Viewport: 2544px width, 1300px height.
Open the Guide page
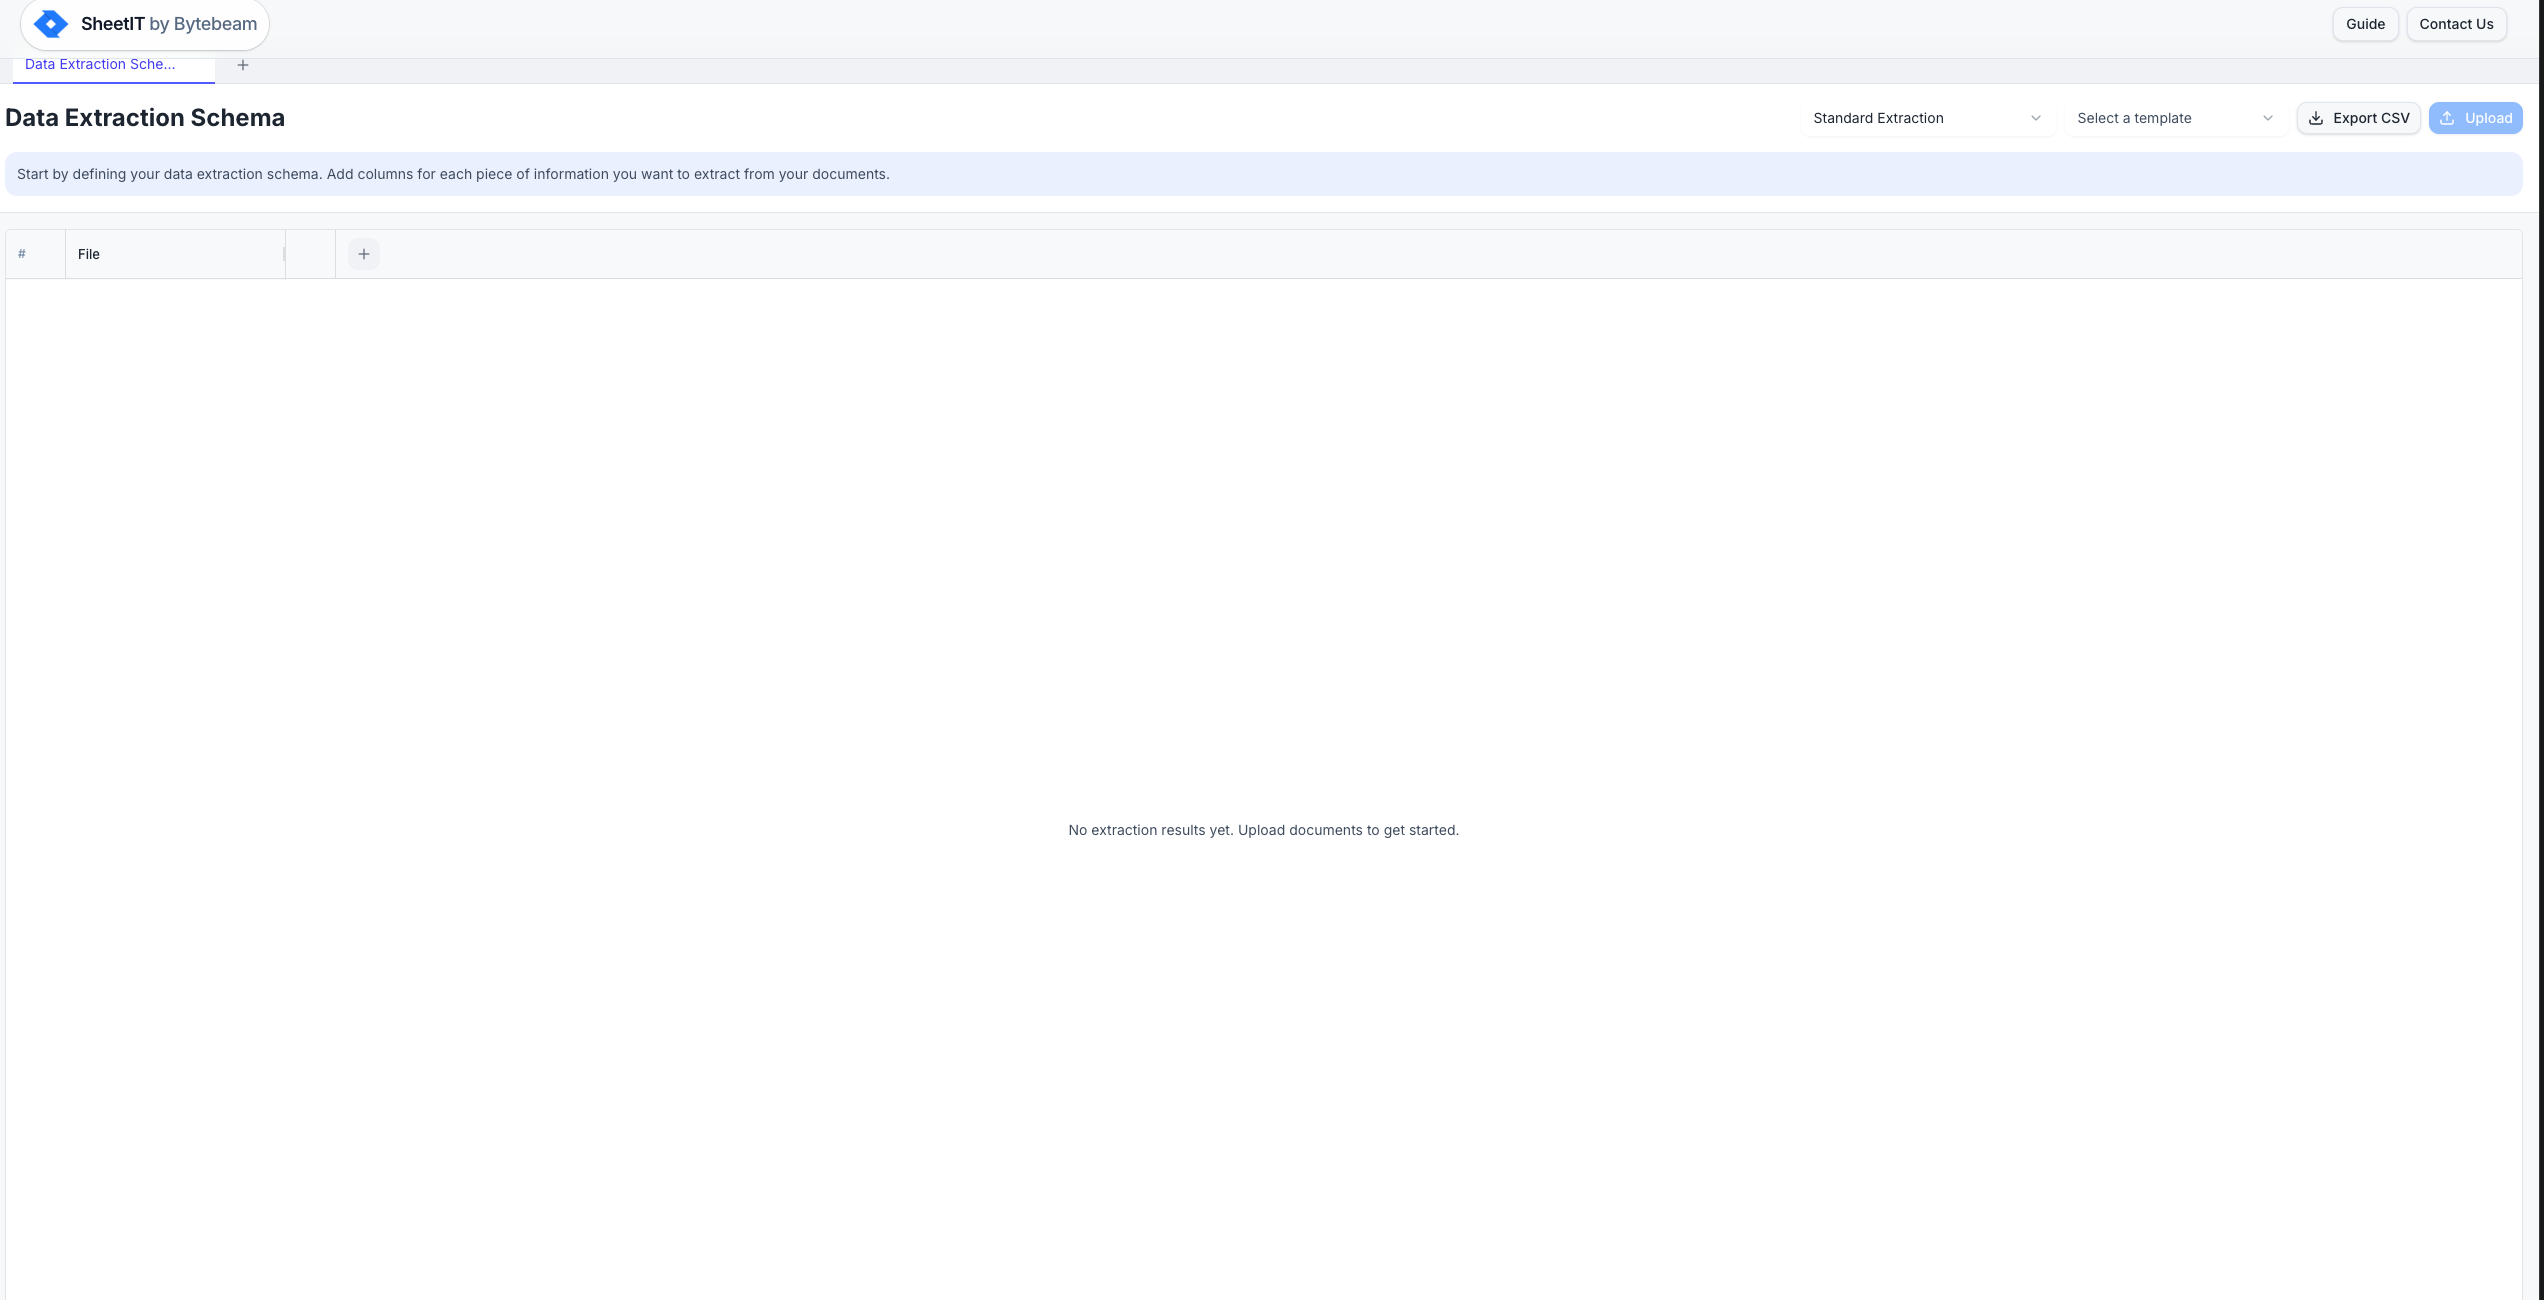(2365, 24)
